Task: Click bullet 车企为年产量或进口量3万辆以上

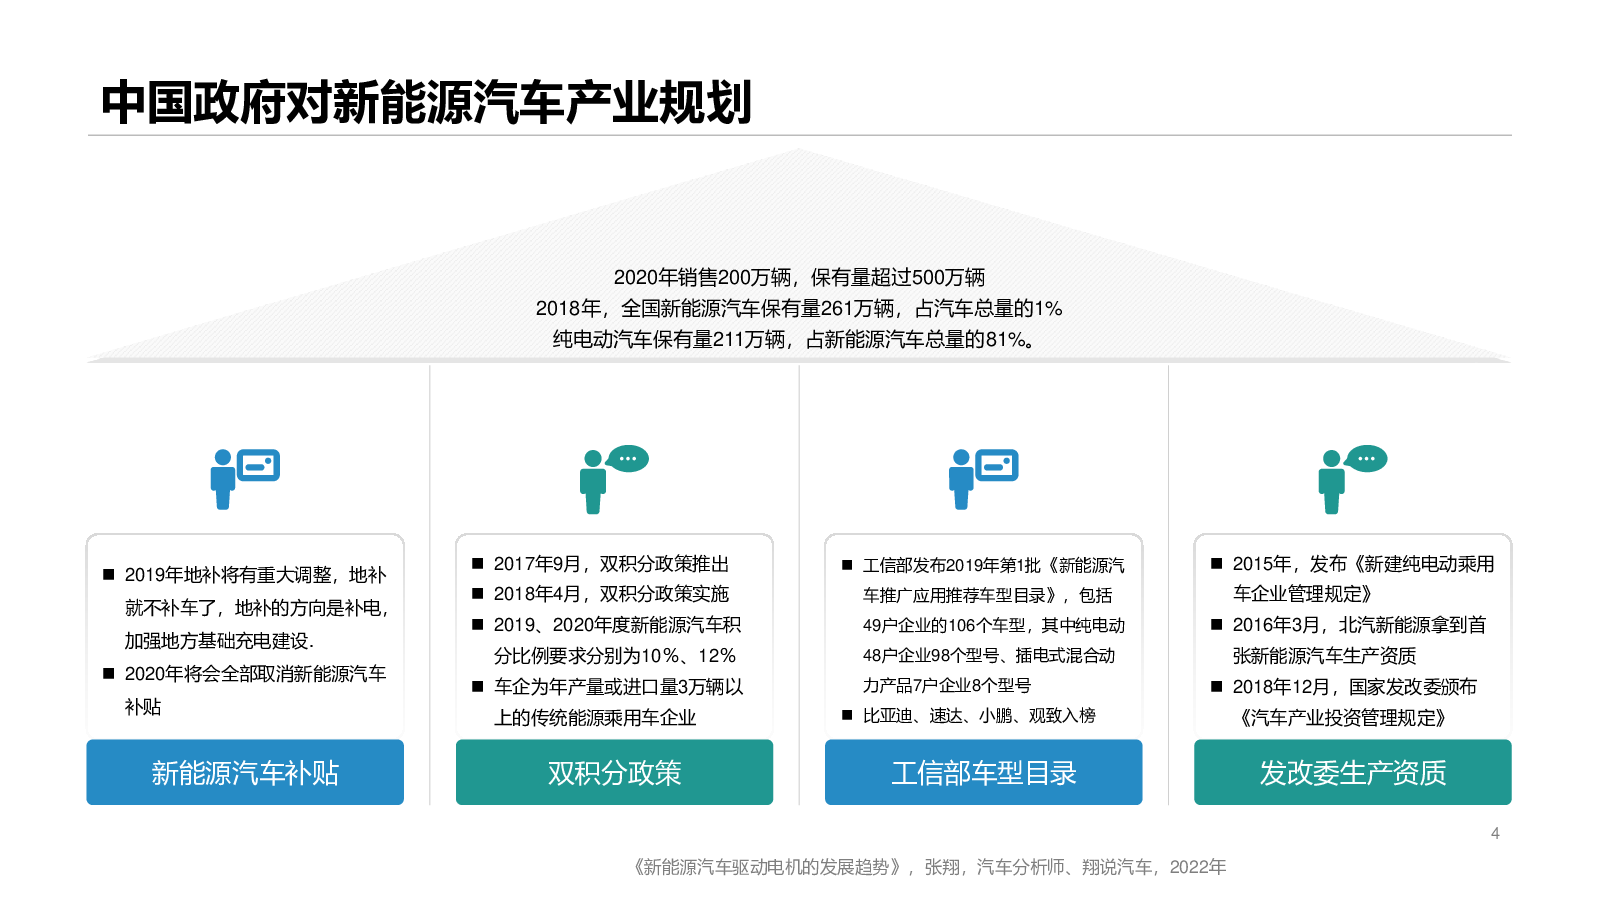Action: tap(608, 702)
